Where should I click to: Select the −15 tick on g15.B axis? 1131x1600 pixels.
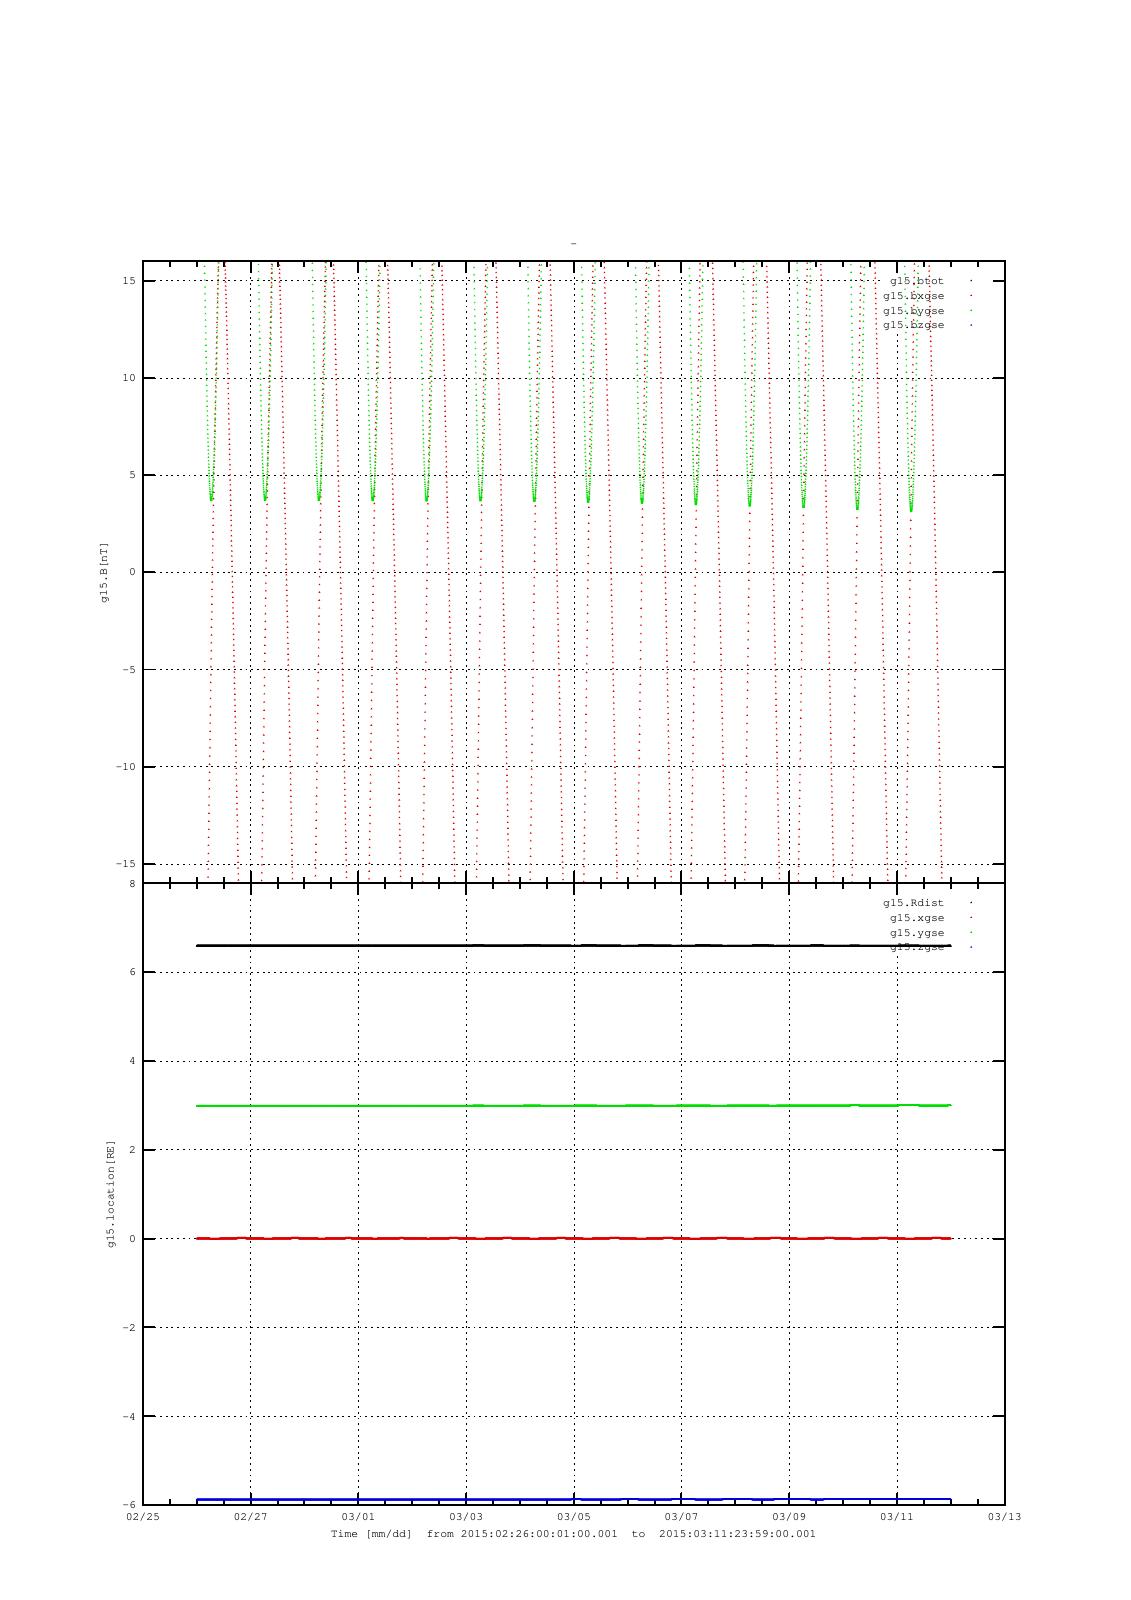(x=125, y=864)
